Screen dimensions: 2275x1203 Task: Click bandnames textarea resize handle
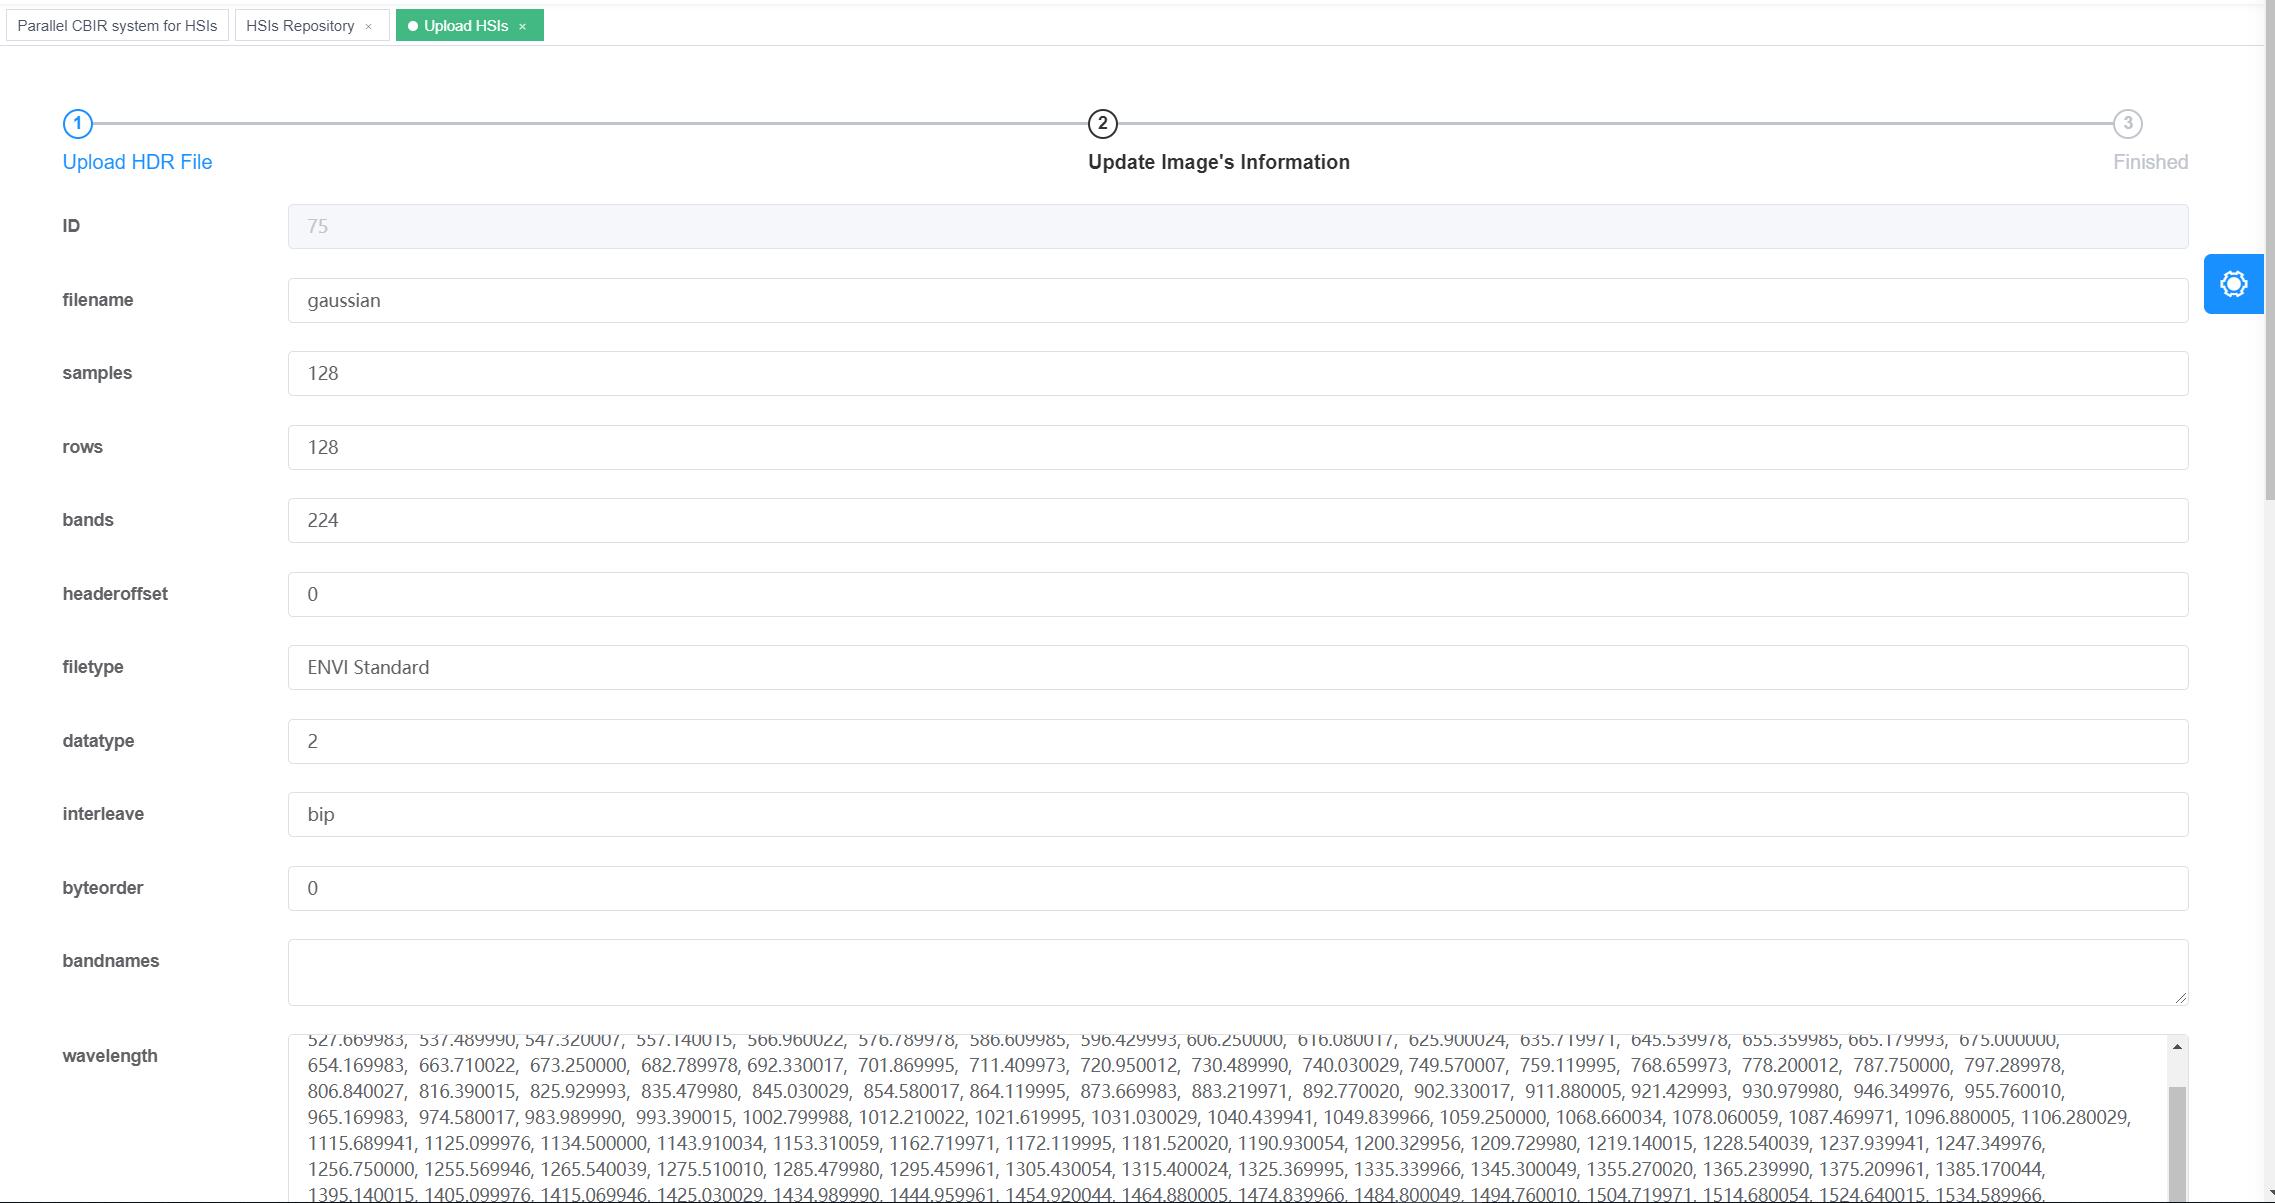point(2180,997)
